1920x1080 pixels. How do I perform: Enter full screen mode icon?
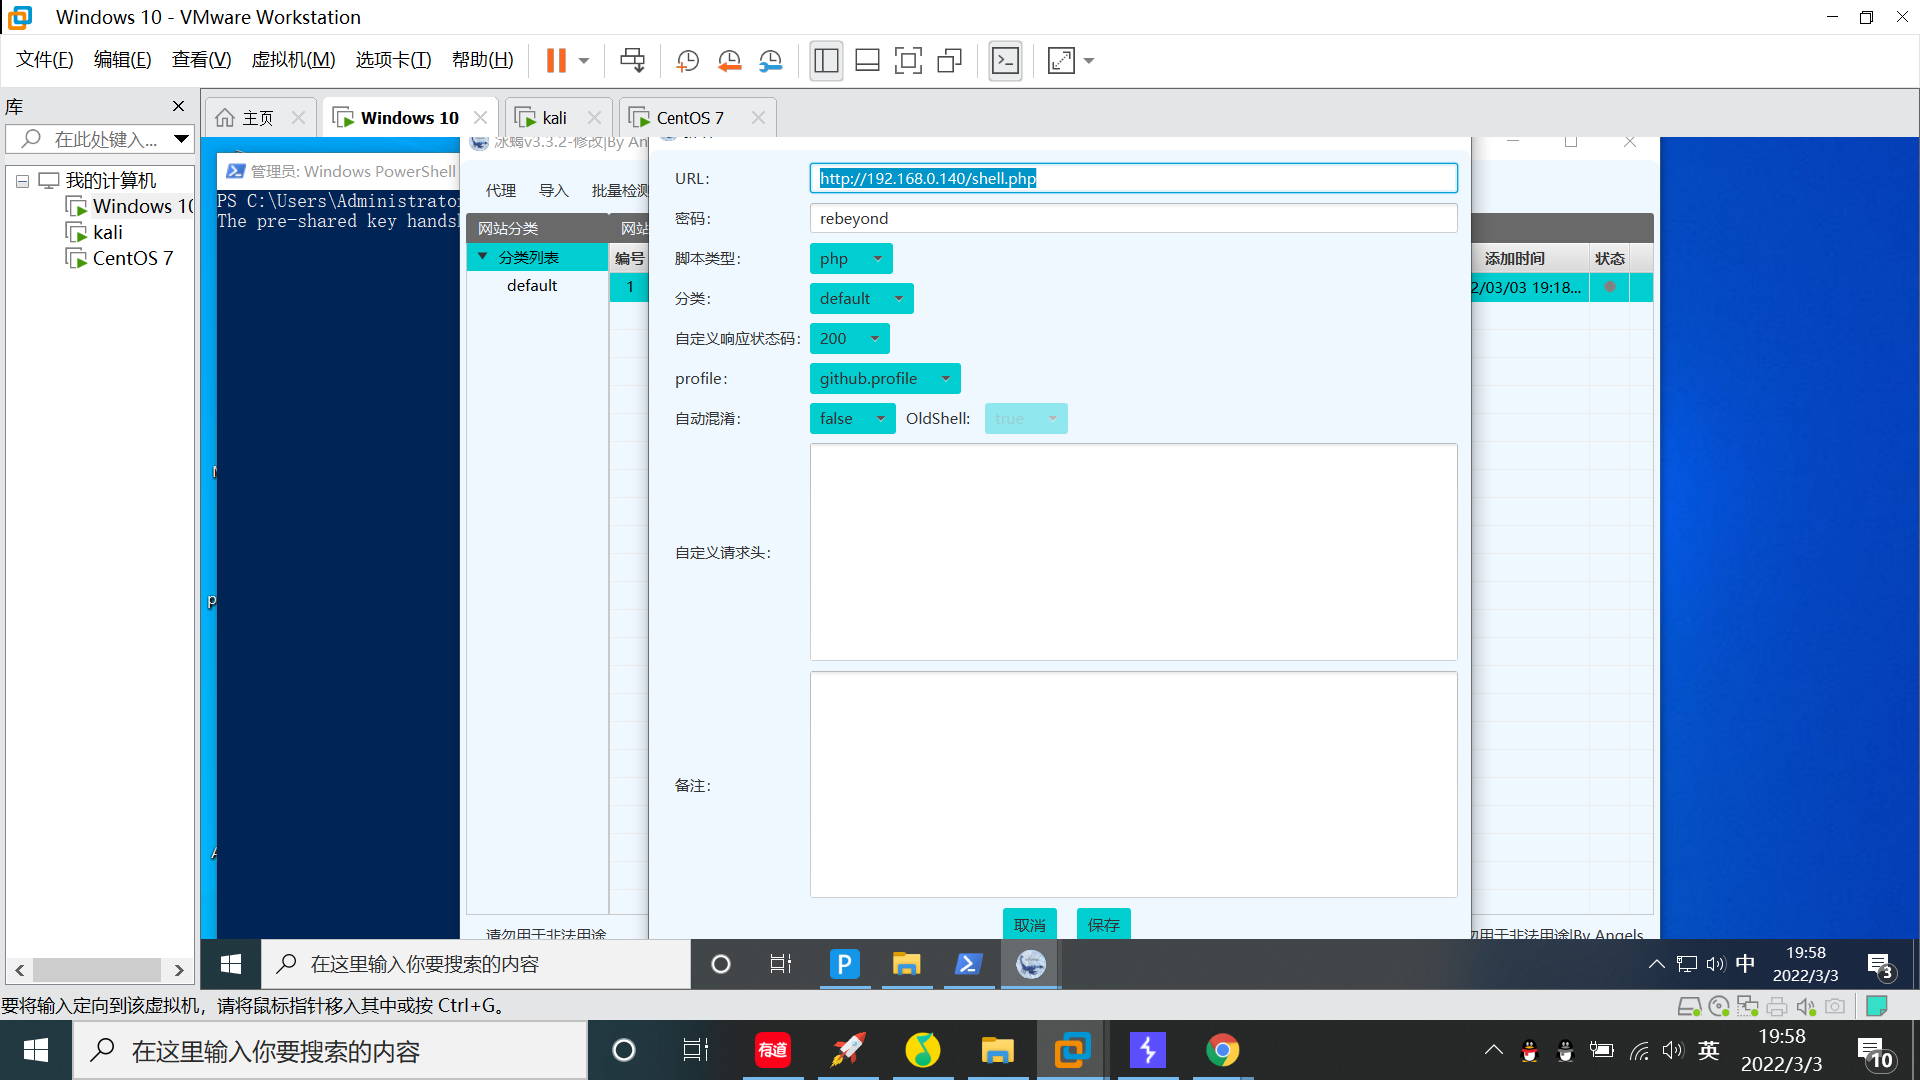[x=908, y=61]
